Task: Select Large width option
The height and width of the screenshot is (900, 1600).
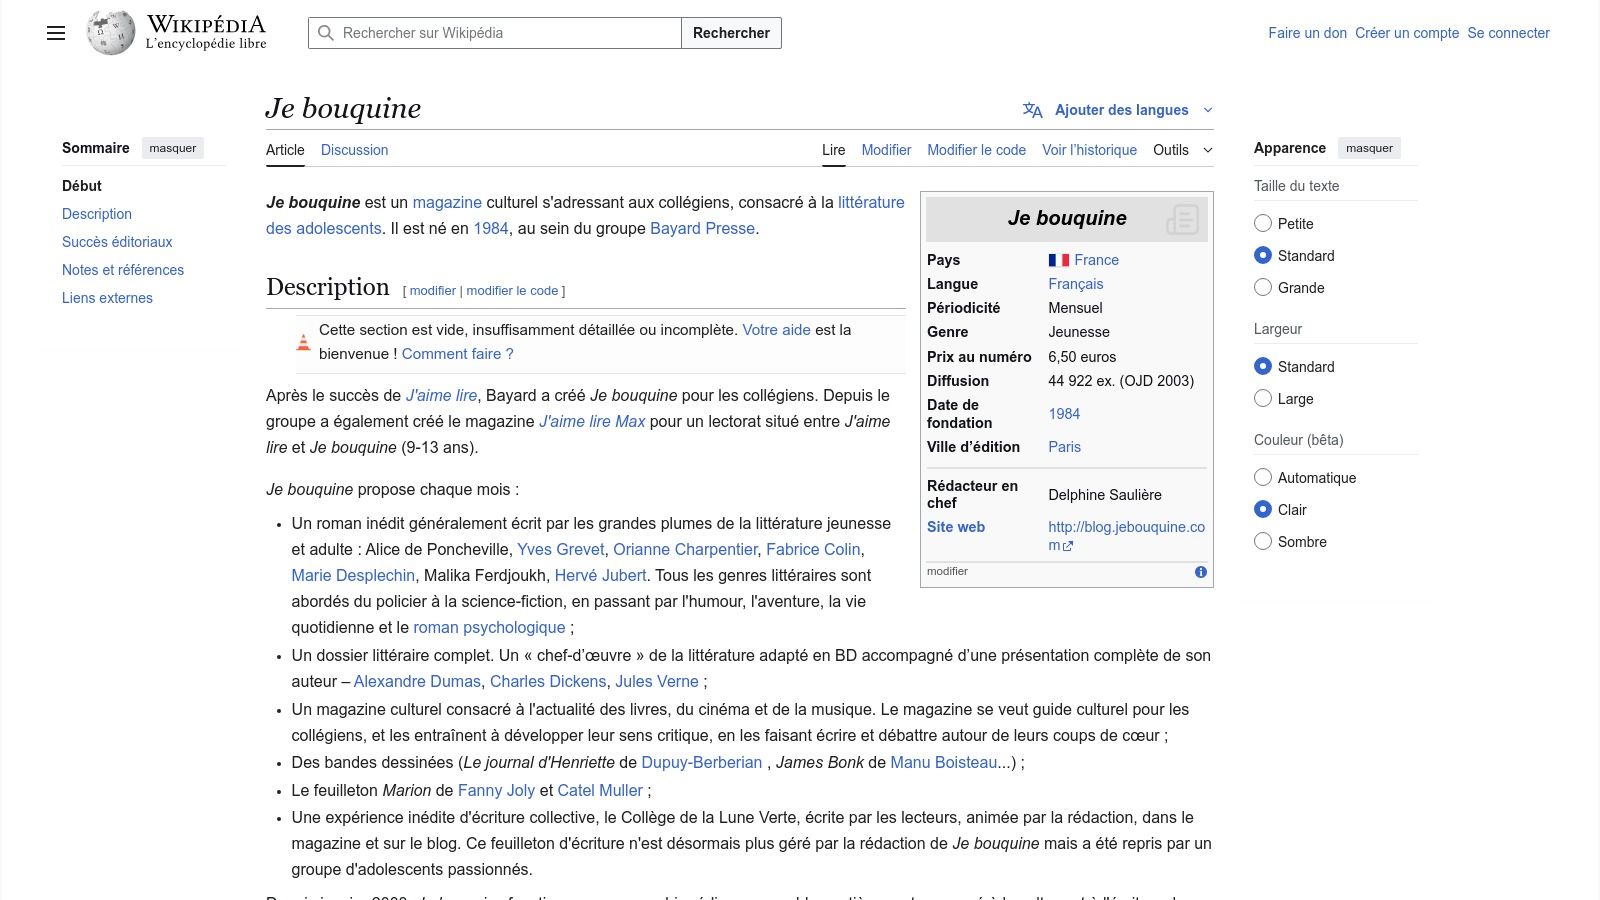Action: click(1263, 399)
